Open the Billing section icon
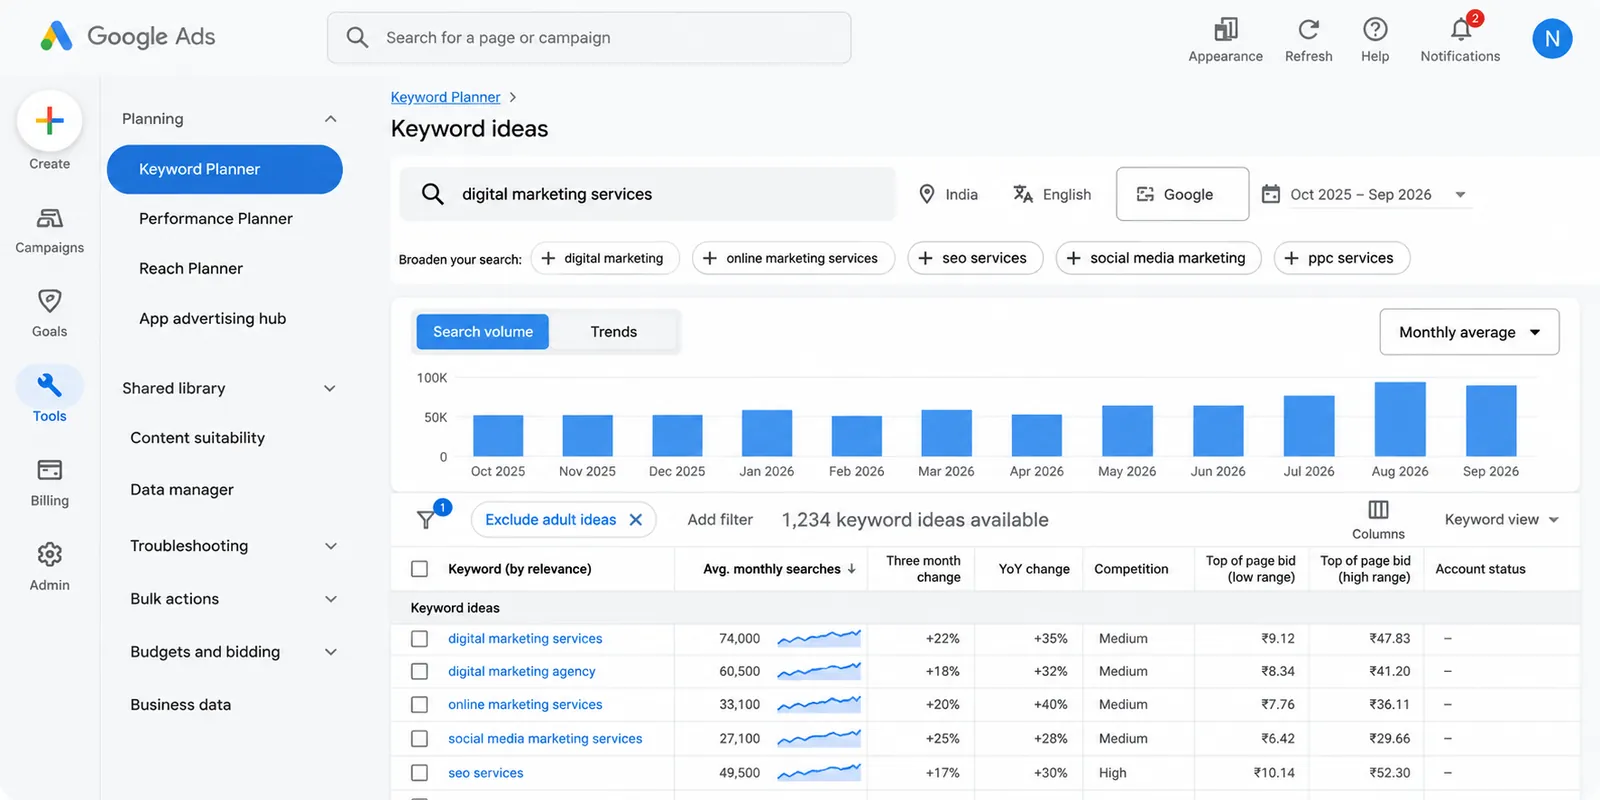The image size is (1600, 800). pyautogui.click(x=49, y=470)
